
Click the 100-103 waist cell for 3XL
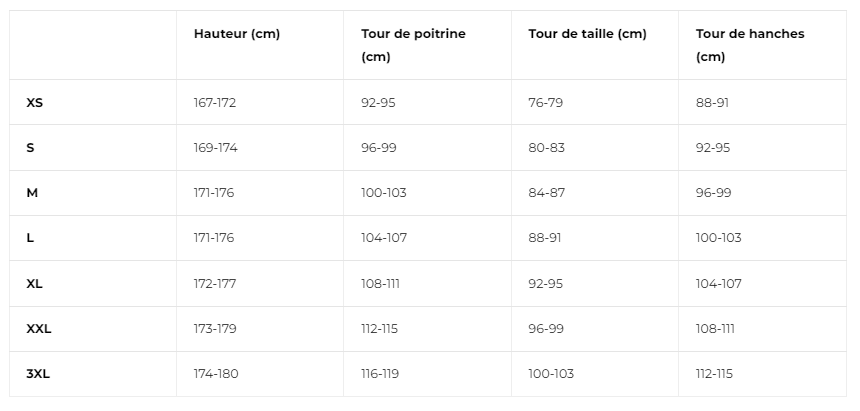551,374
